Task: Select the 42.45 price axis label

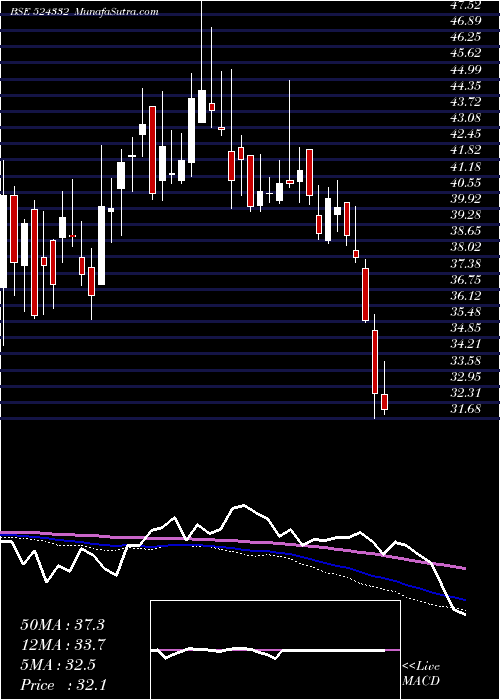Action: 466,134
